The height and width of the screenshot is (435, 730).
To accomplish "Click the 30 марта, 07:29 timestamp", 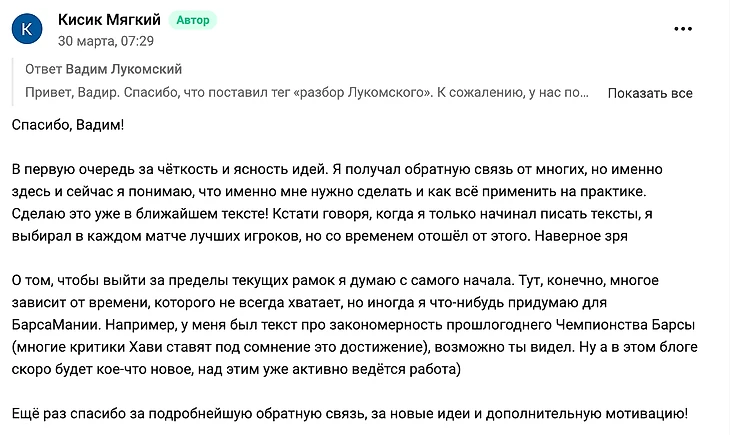I will point(106,41).
